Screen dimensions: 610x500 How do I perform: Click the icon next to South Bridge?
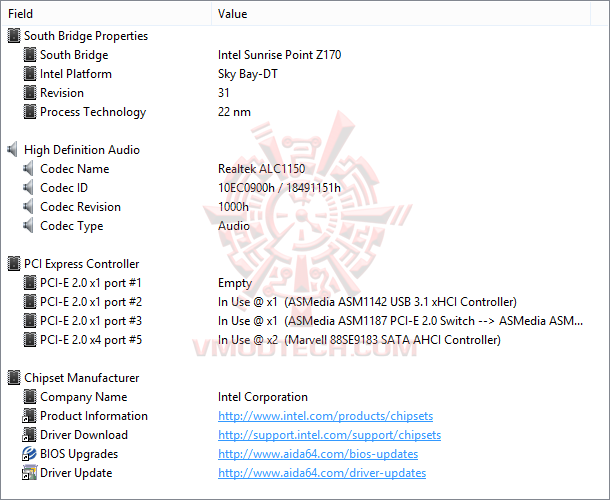pos(30,55)
